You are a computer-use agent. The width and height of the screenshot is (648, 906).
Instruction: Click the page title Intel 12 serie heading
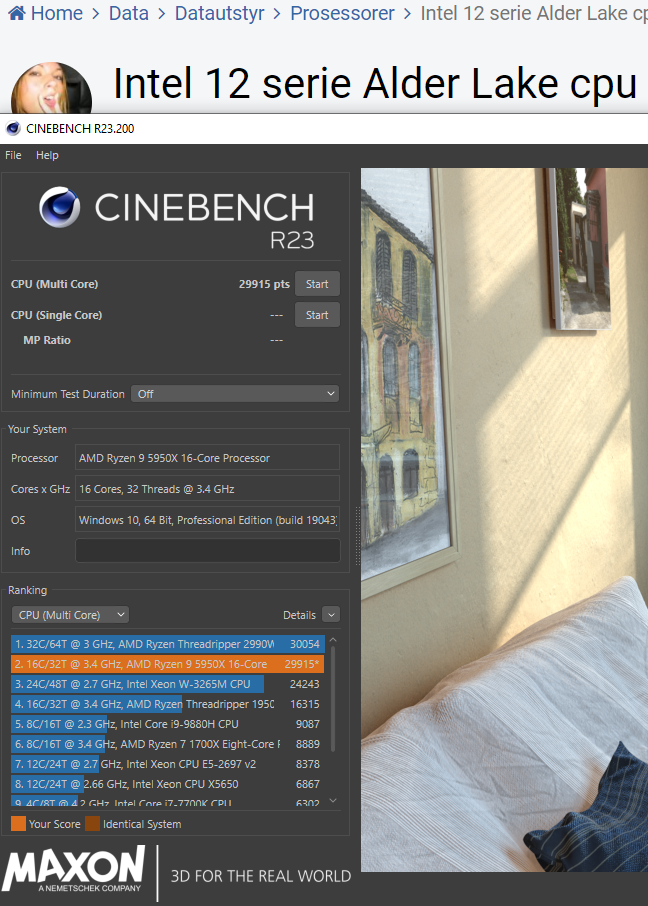point(376,84)
